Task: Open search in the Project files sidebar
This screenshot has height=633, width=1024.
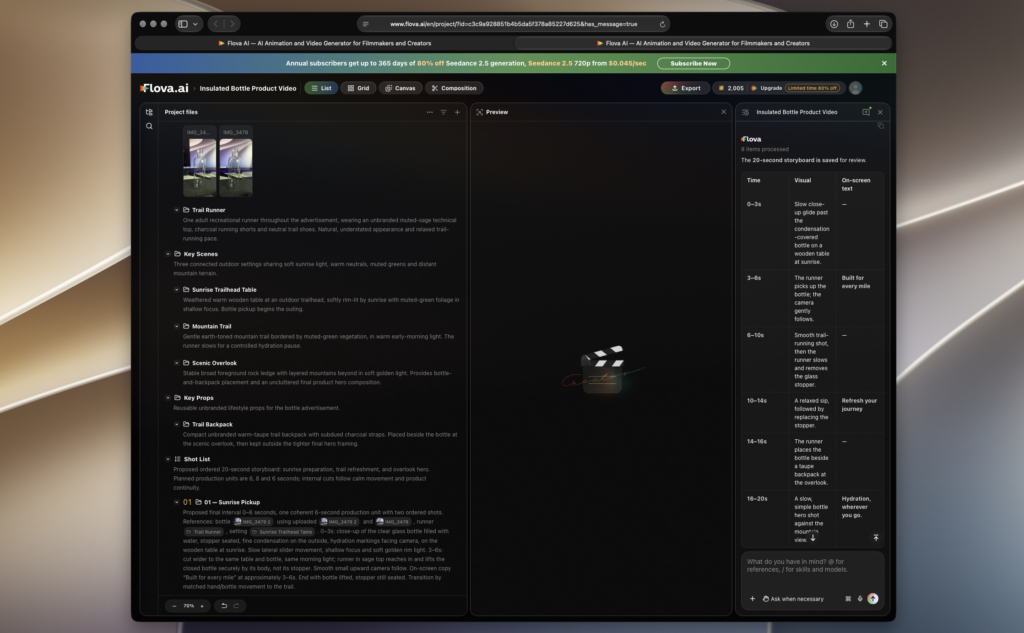Action: (149, 126)
